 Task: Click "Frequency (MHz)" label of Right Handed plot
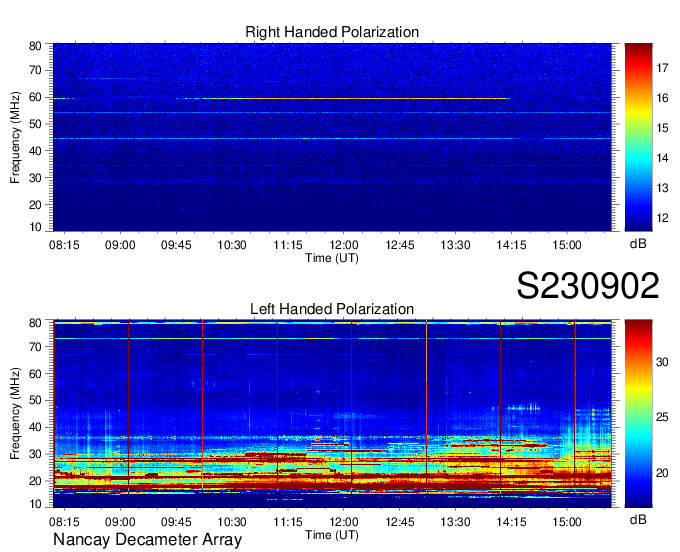[x=15, y=137]
